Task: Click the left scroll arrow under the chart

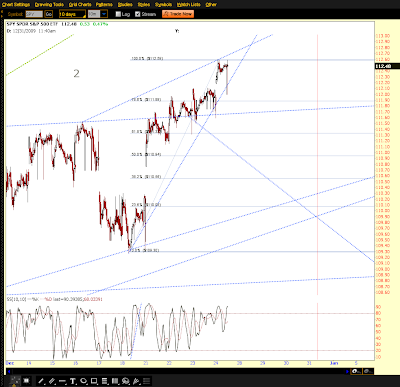Action: 9,371
